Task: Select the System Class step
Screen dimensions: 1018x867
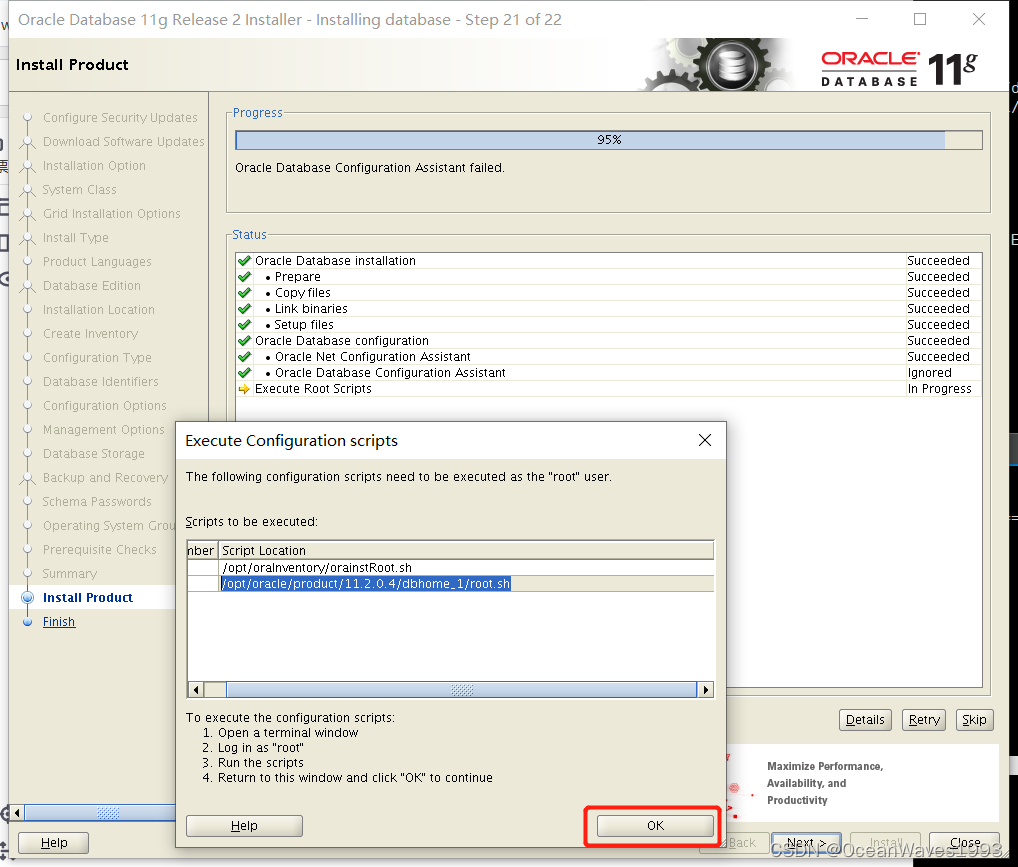Action: pyautogui.click(x=79, y=189)
